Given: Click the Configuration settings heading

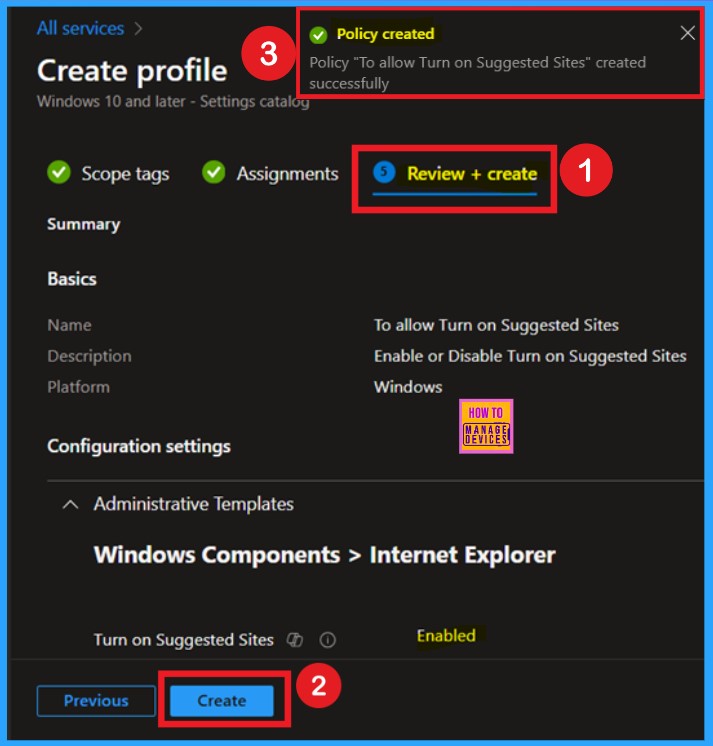Looking at the screenshot, I should [139, 446].
